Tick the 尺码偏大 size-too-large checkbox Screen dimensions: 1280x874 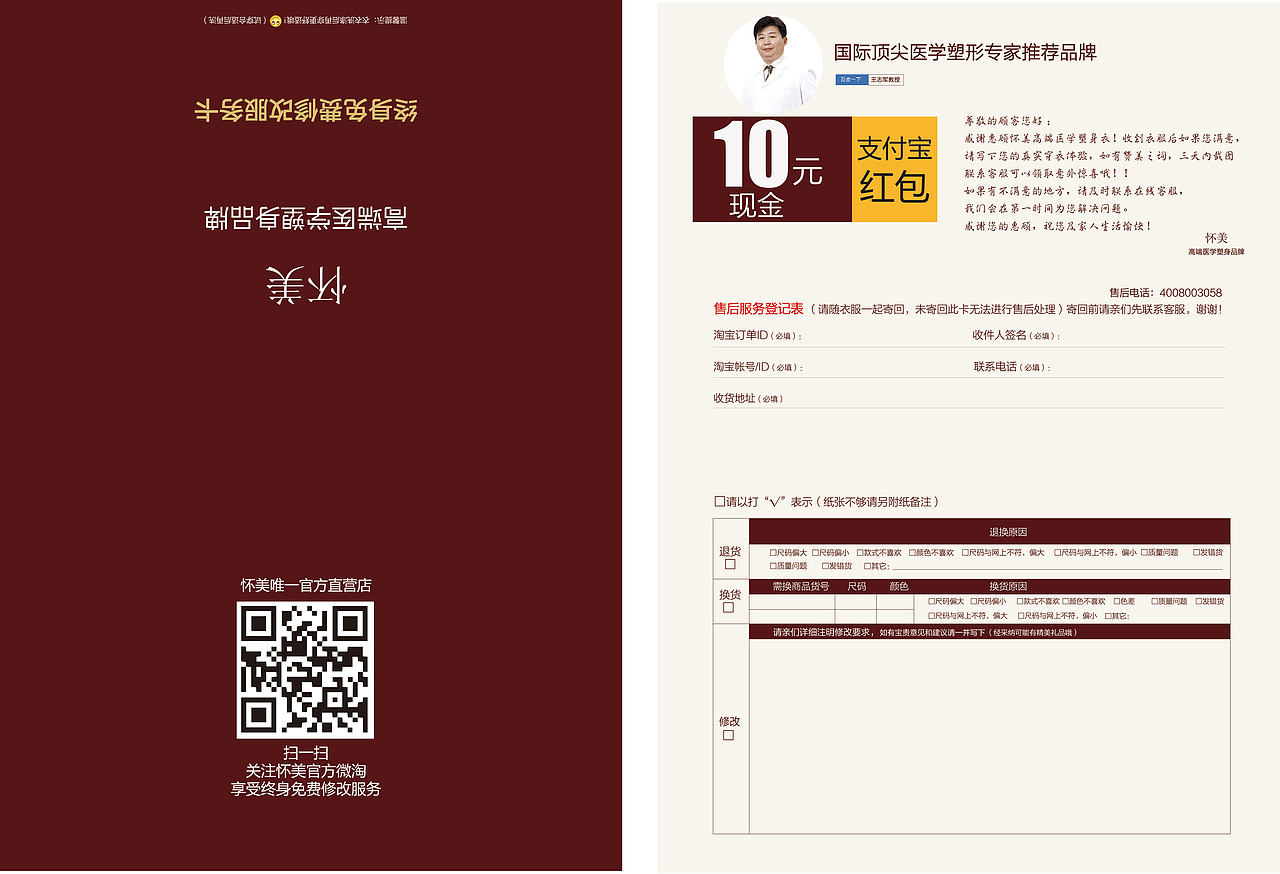click(x=774, y=551)
